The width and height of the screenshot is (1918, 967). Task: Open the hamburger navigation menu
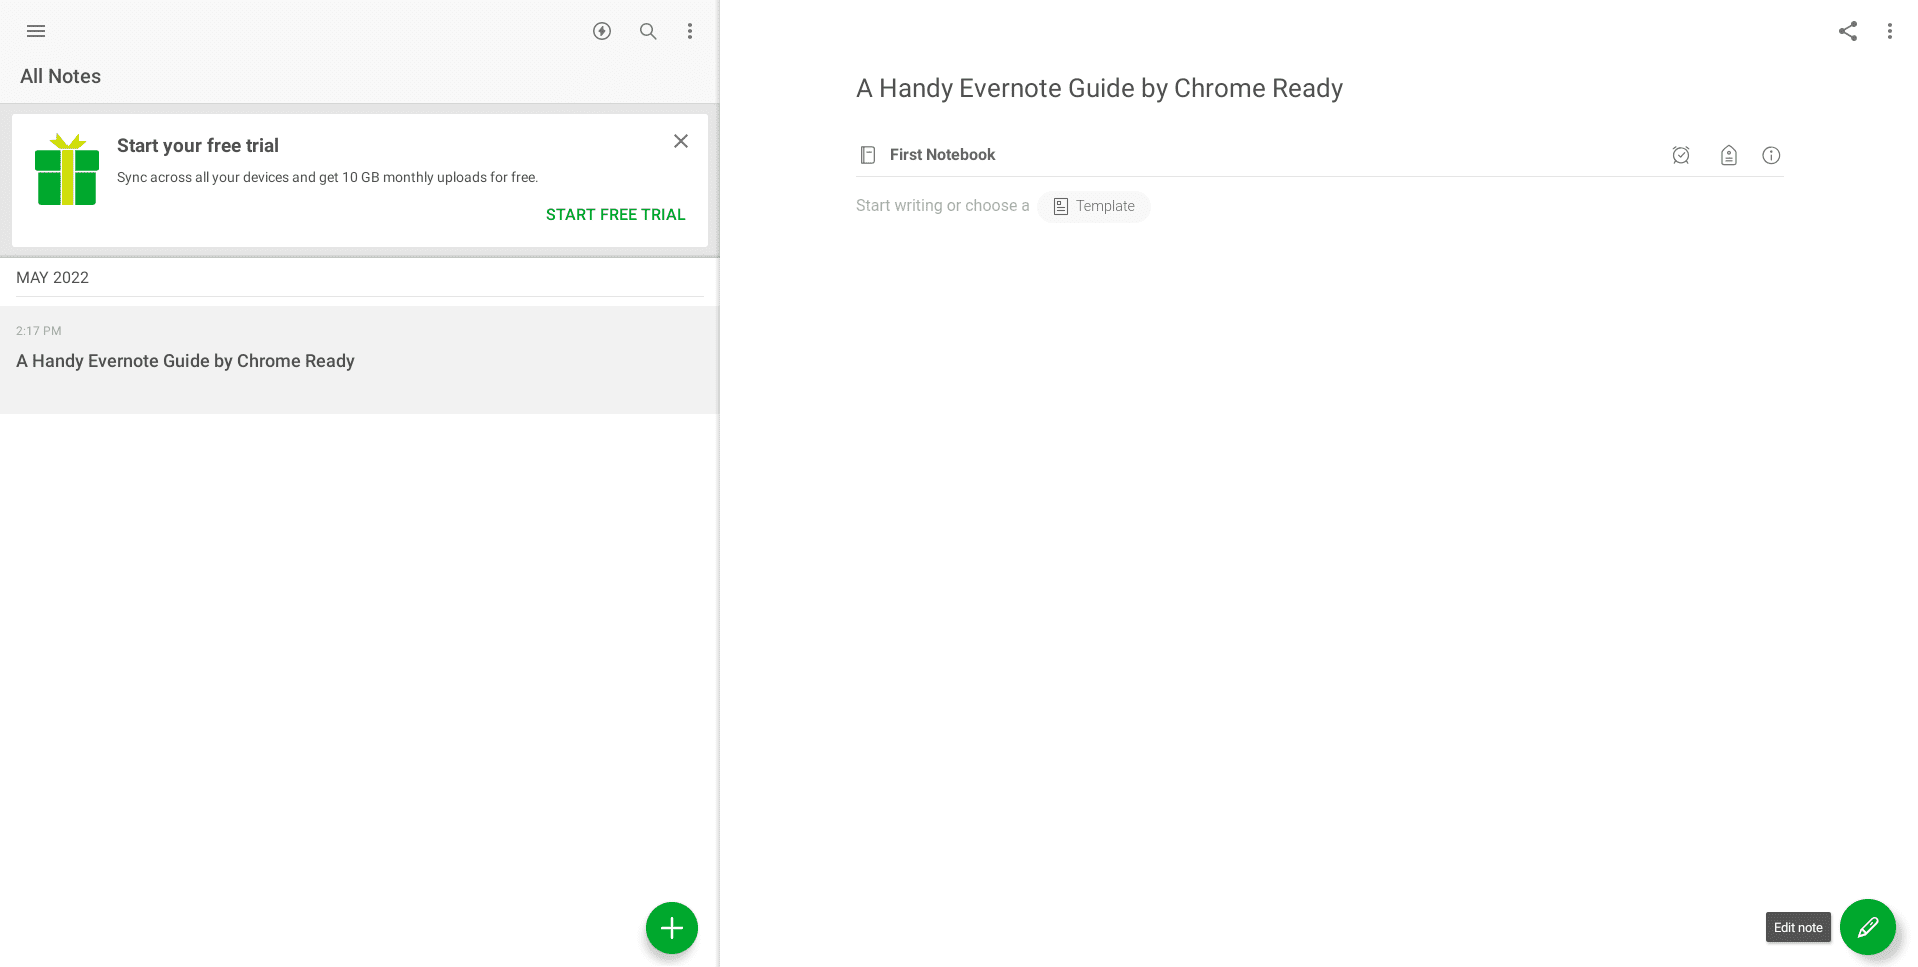pyautogui.click(x=36, y=31)
